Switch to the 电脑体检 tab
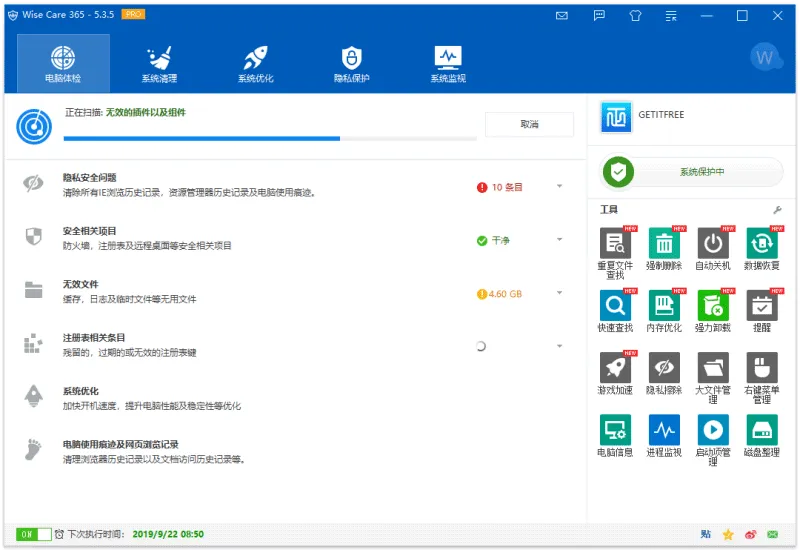The width and height of the screenshot is (800, 550). pyautogui.click(x=63, y=63)
